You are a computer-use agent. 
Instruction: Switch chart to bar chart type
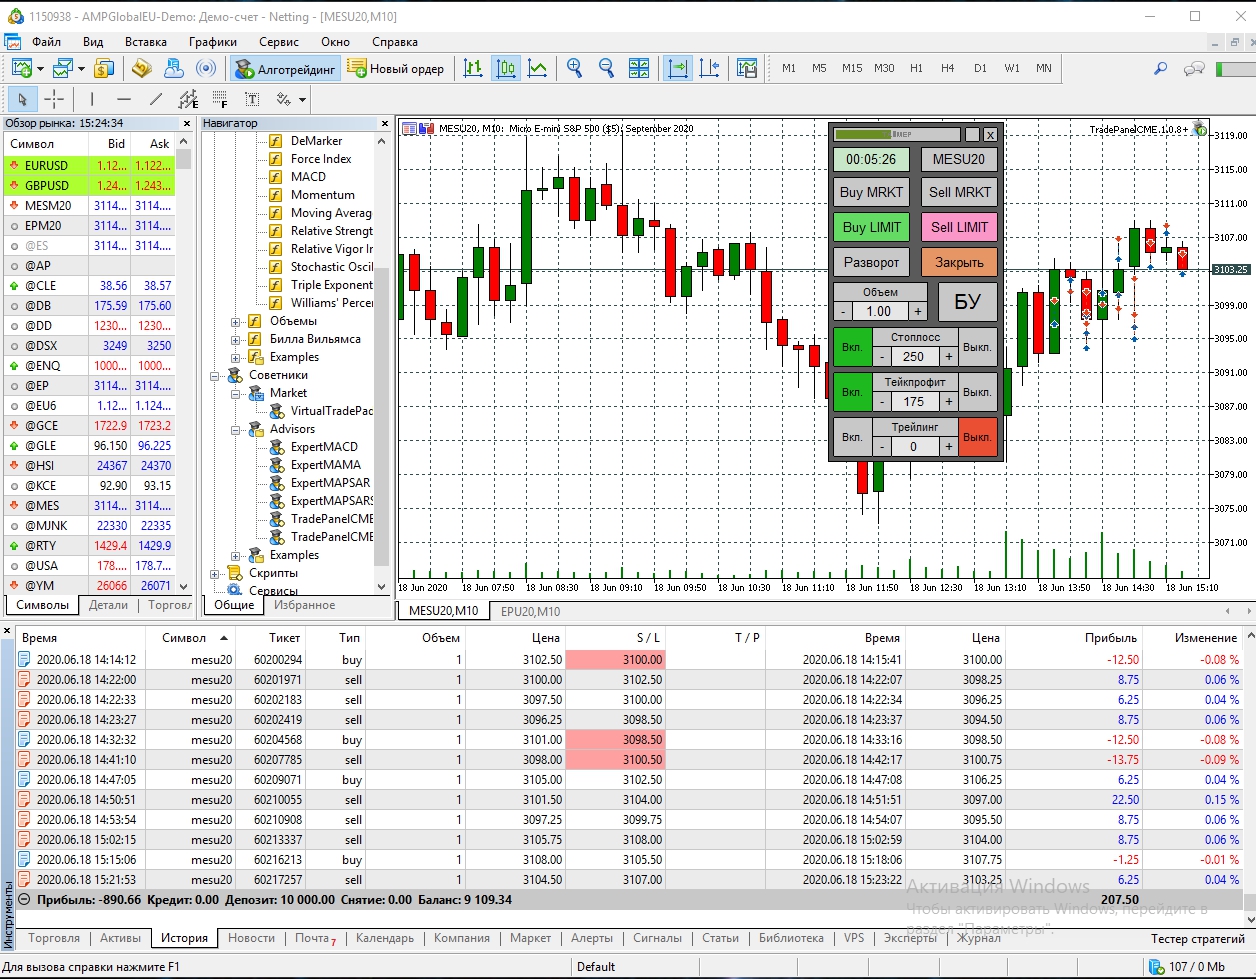tap(473, 68)
